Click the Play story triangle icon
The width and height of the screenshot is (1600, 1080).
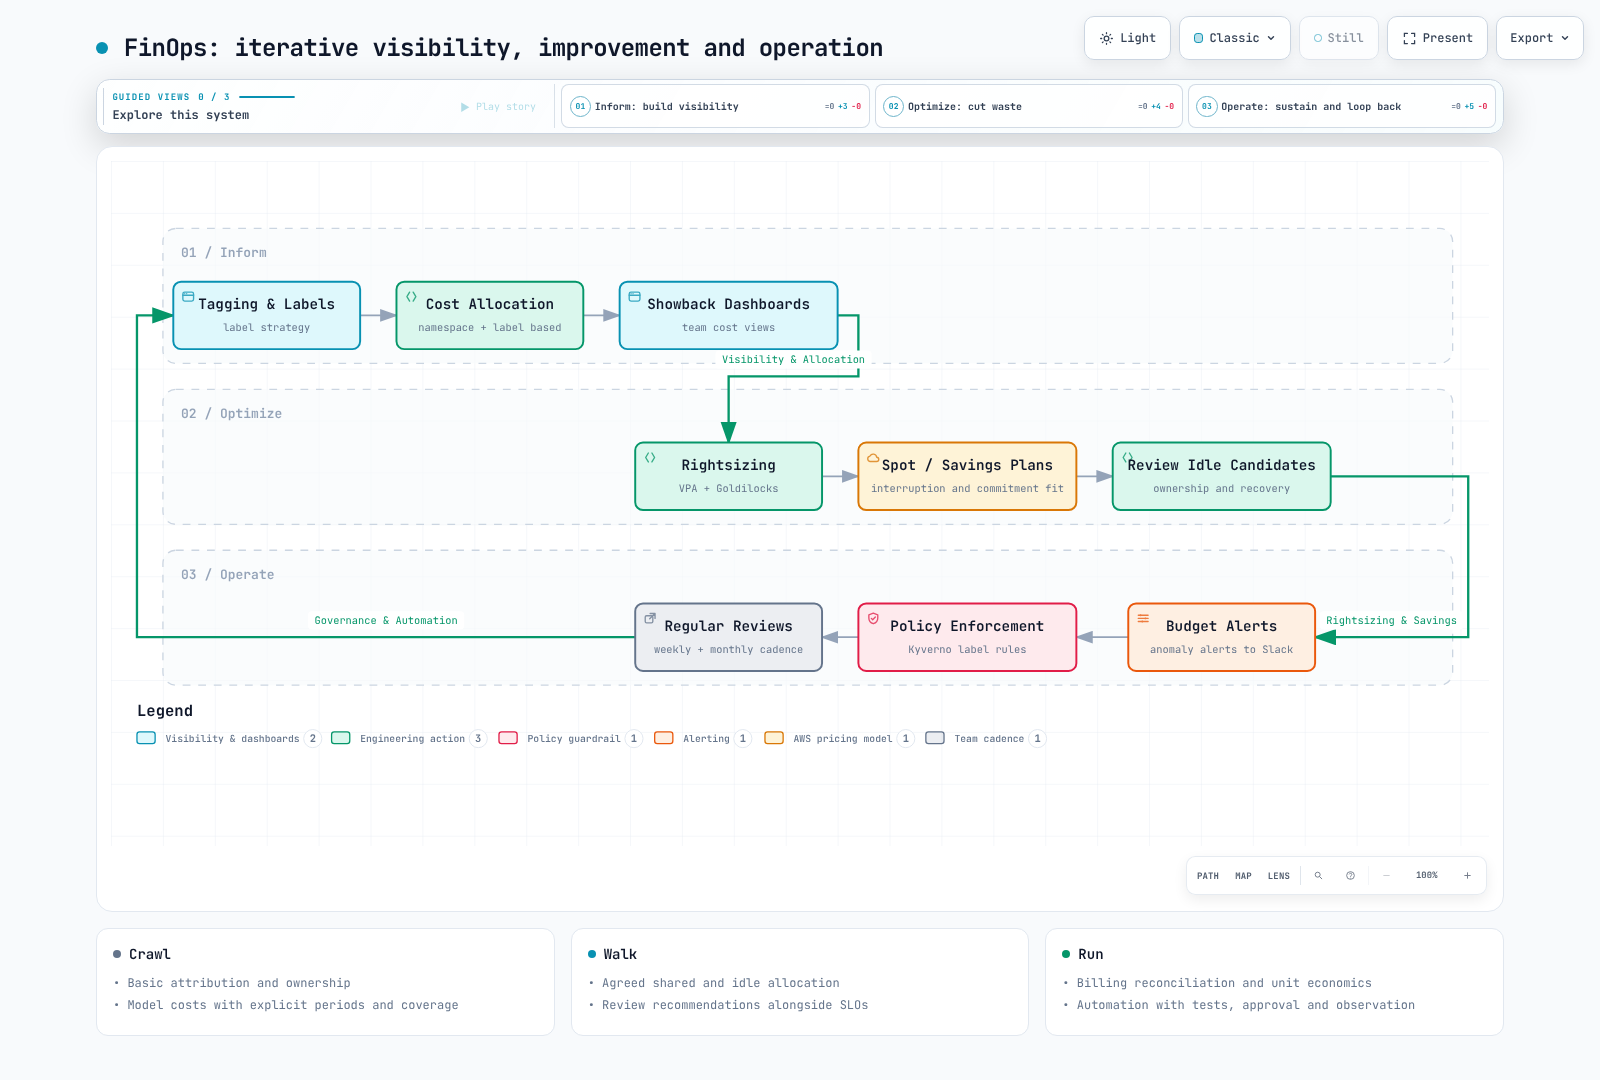465,107
